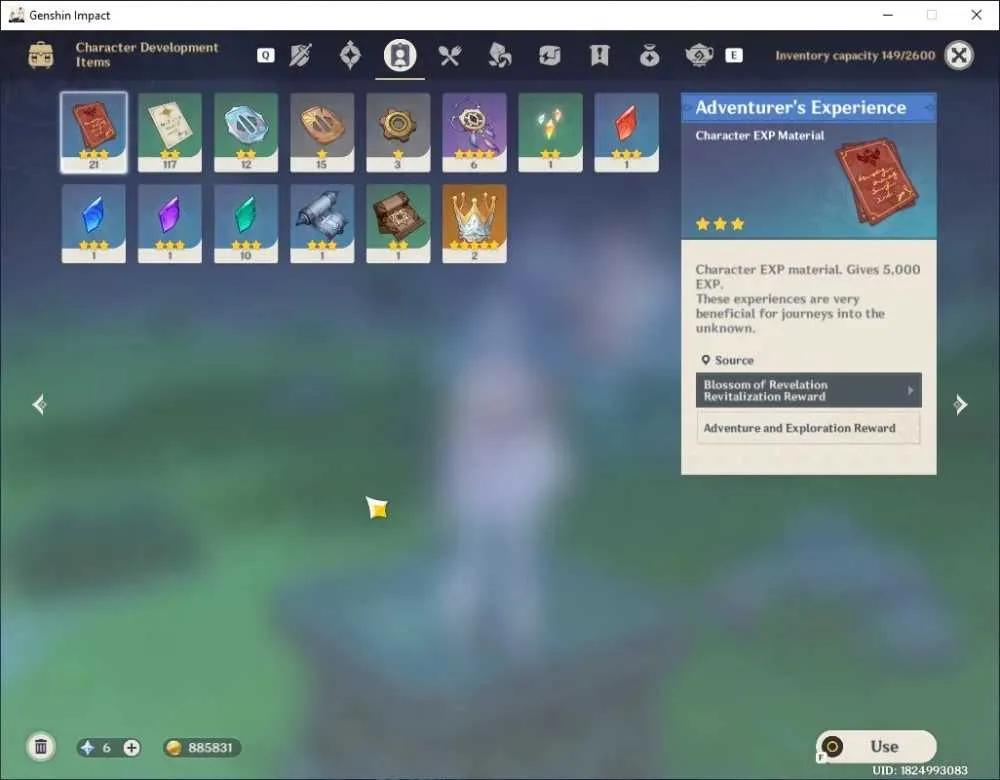Select the green gemstone with count 10

tap(246, 223)
